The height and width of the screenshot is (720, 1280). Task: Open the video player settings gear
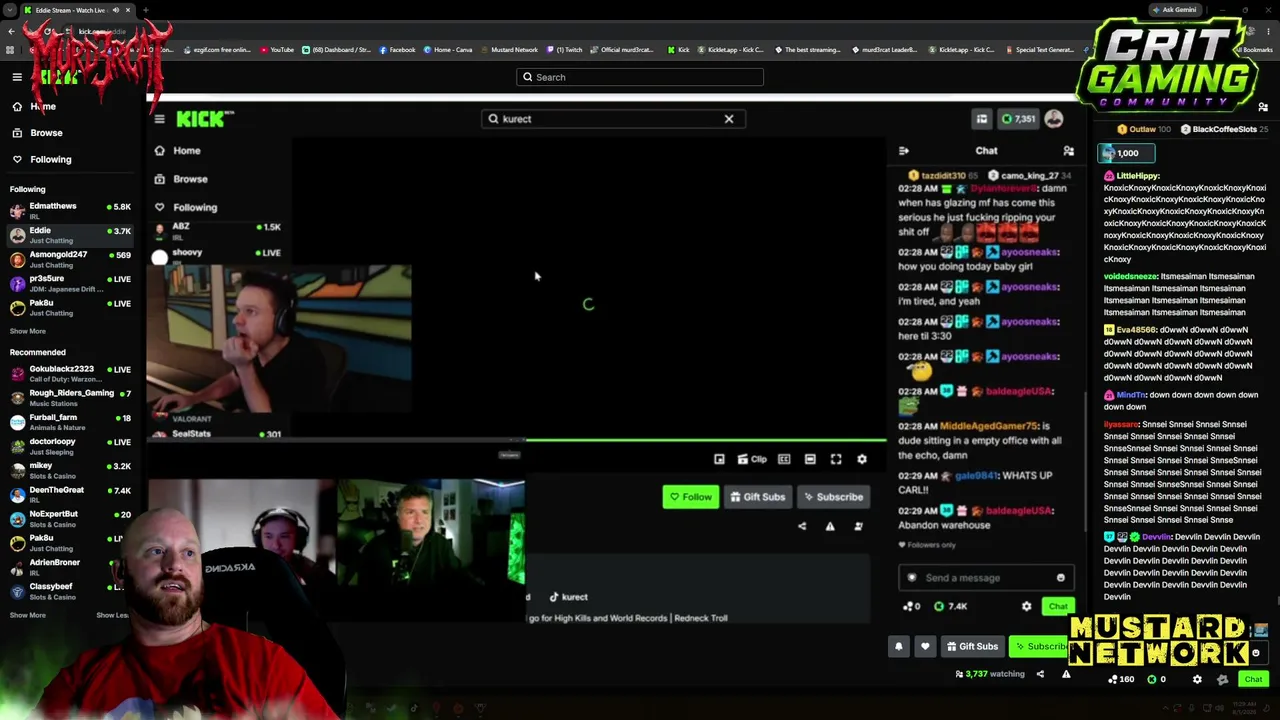coord(862,459)
